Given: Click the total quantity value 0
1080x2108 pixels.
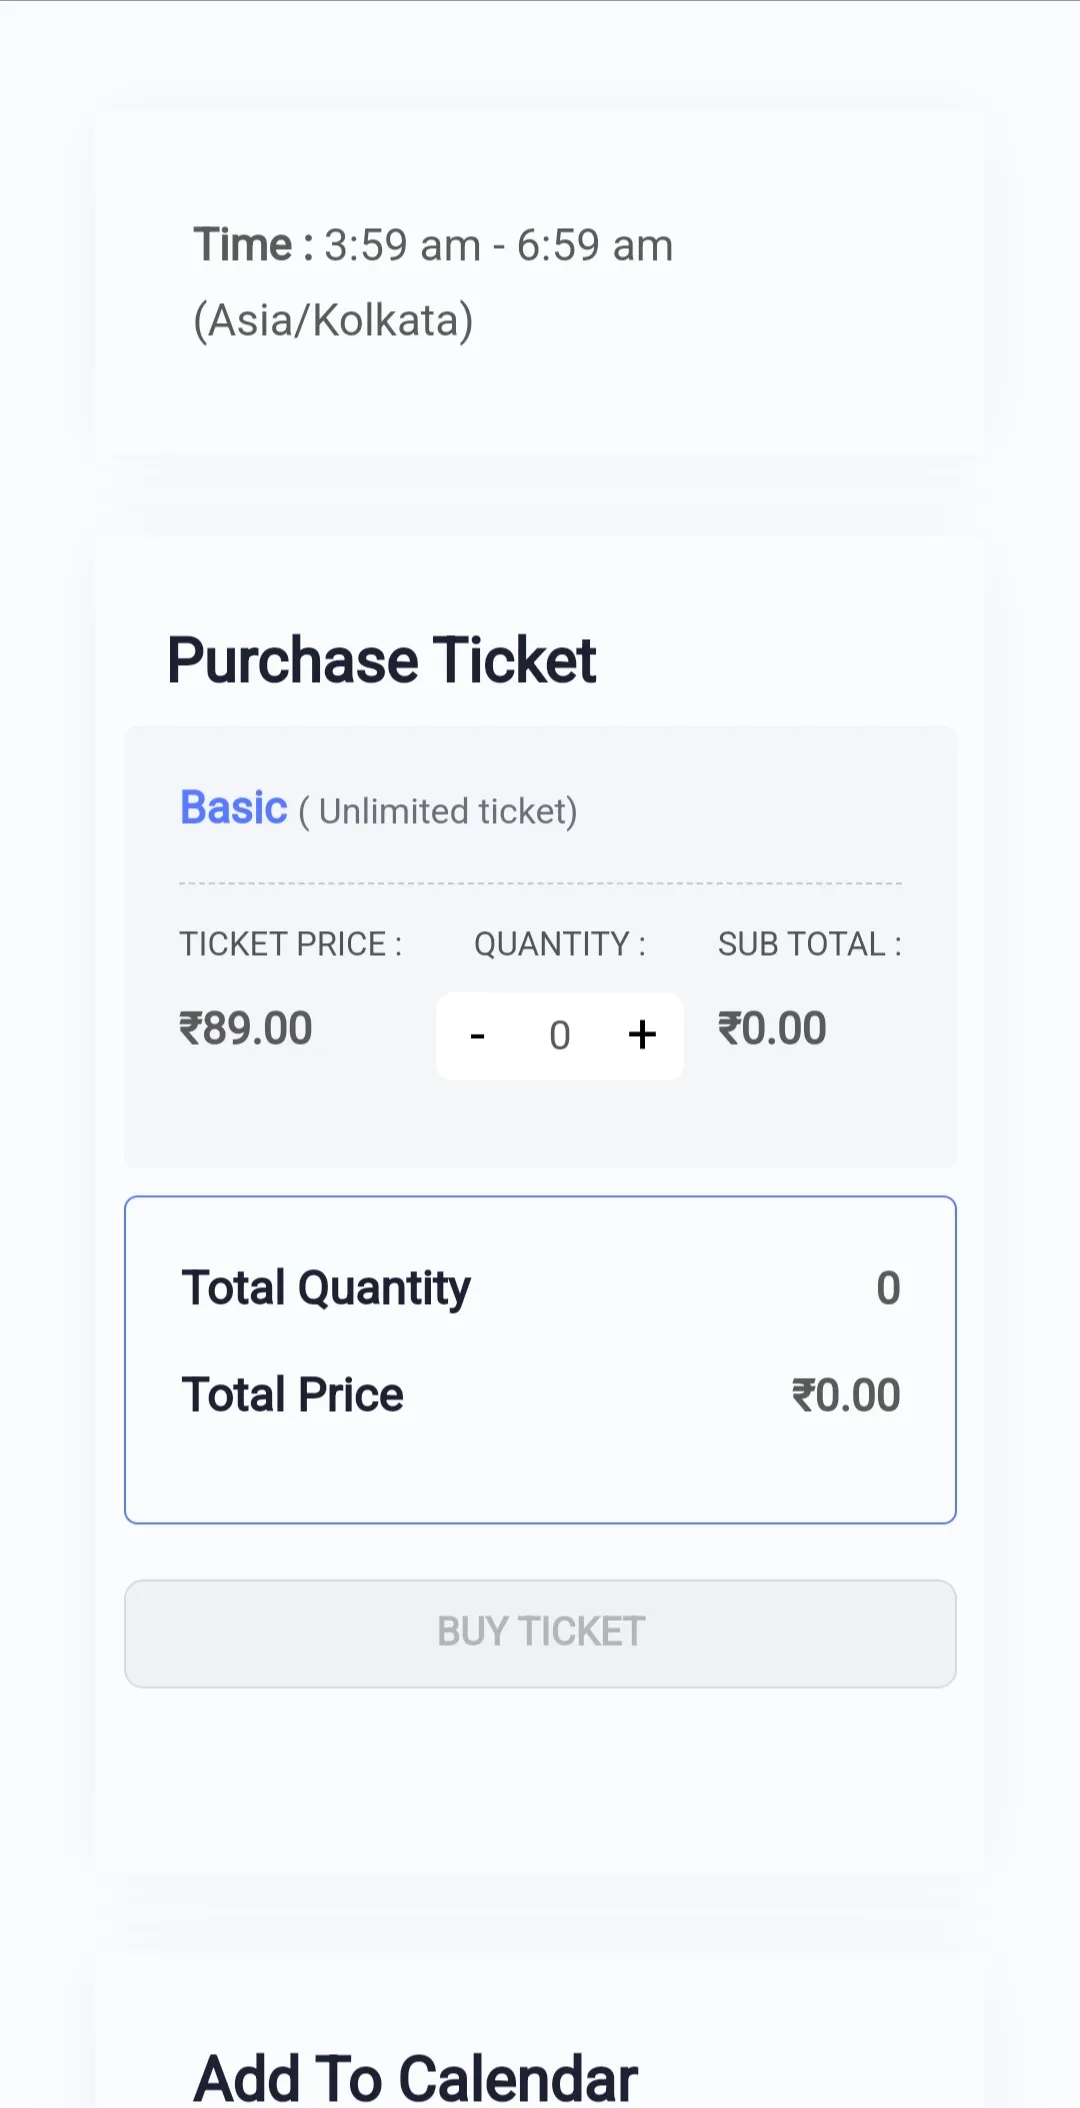Looking at the screenshot, I should tap(888, 1288).
